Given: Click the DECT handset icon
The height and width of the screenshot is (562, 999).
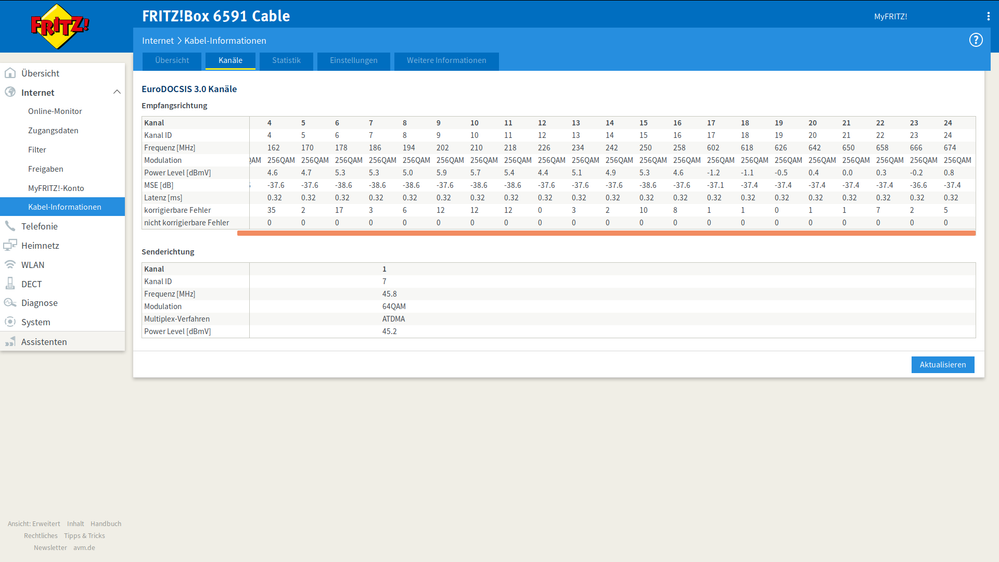Looking at the screenshot, I should [10, 284].
